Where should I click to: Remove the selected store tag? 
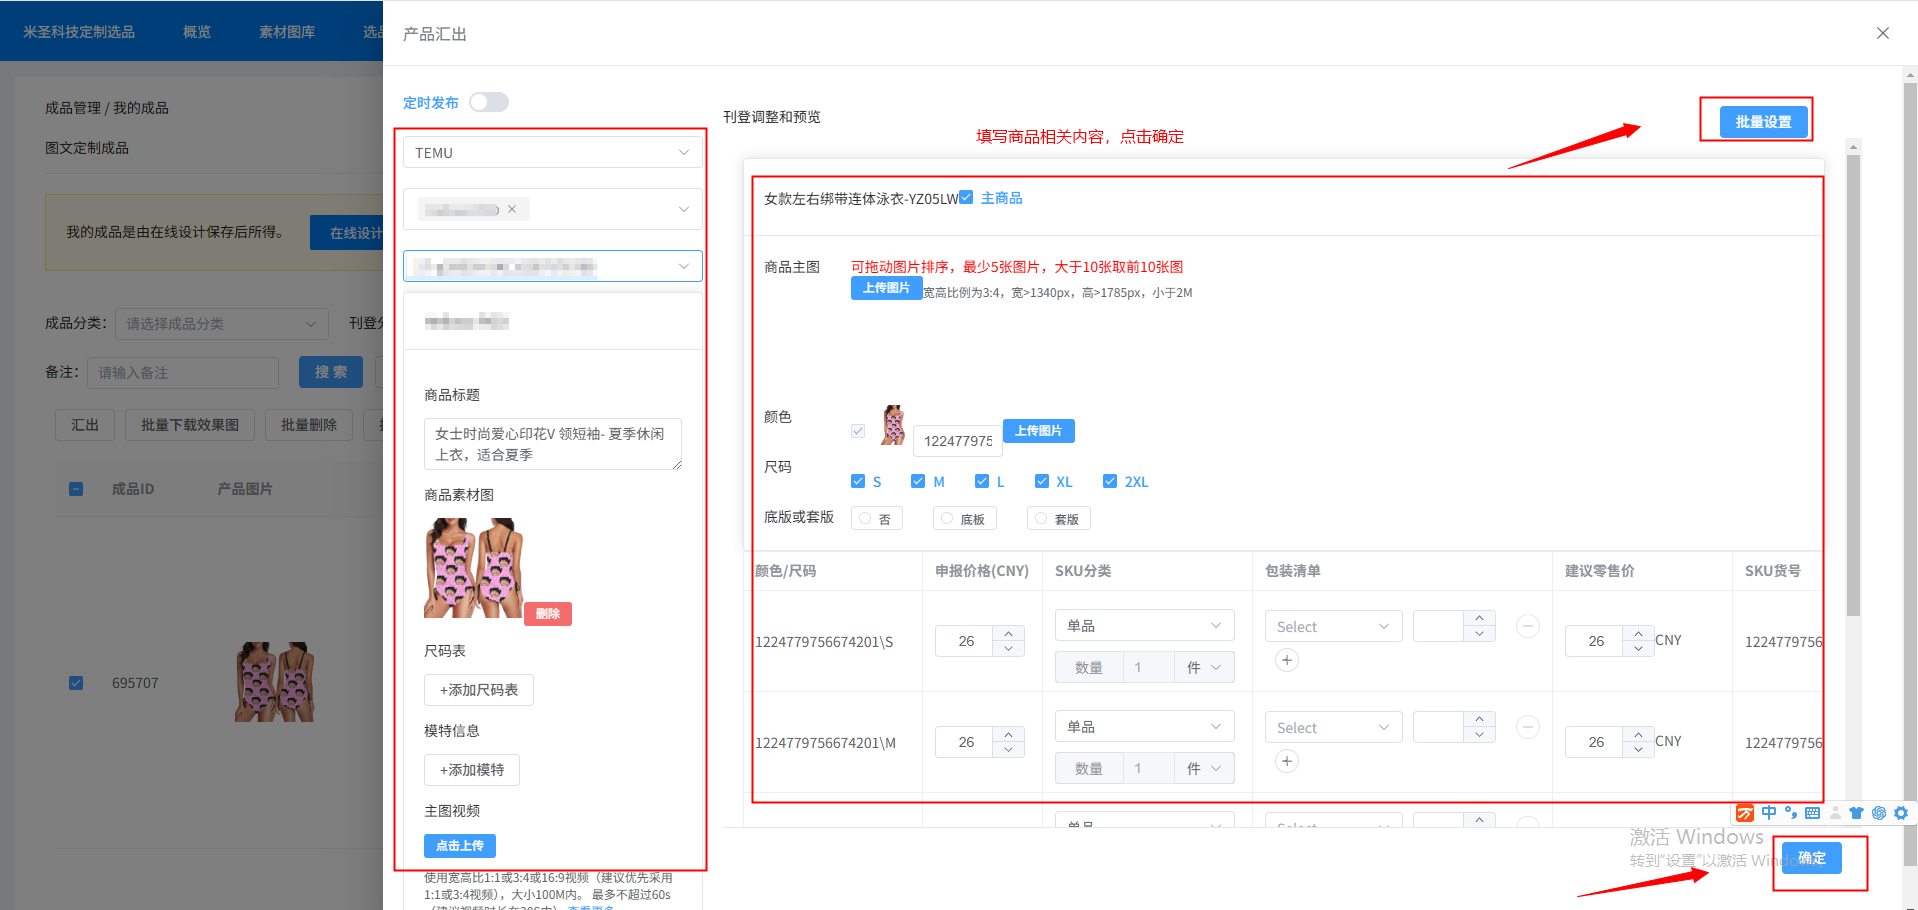click(512, 209)
